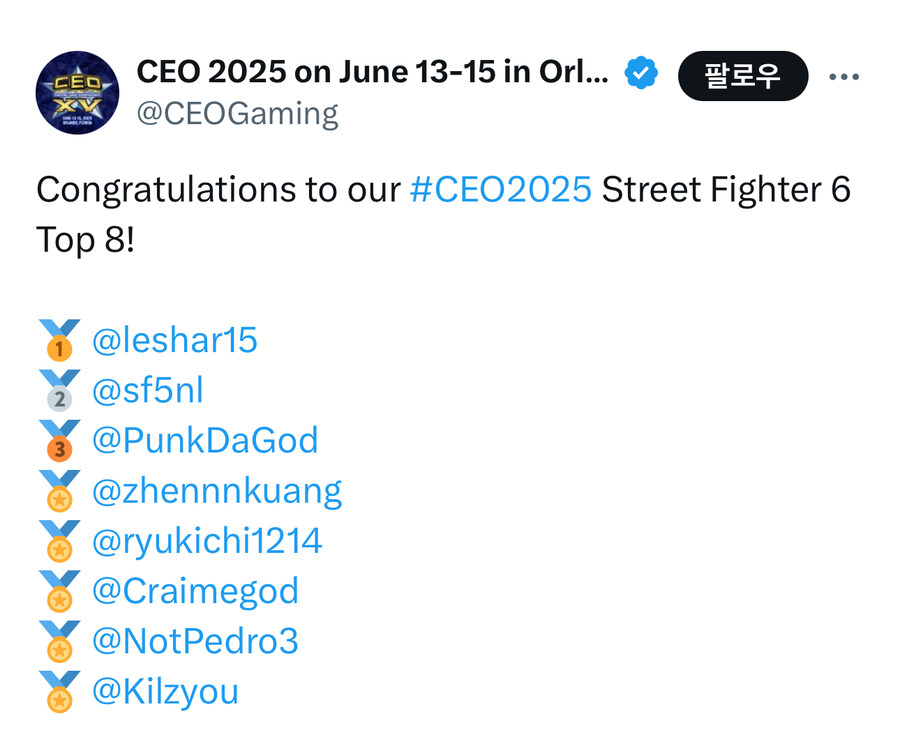Open the @CEOGaming handle
The height and width of the screenshot is (730, 900).
237,114
